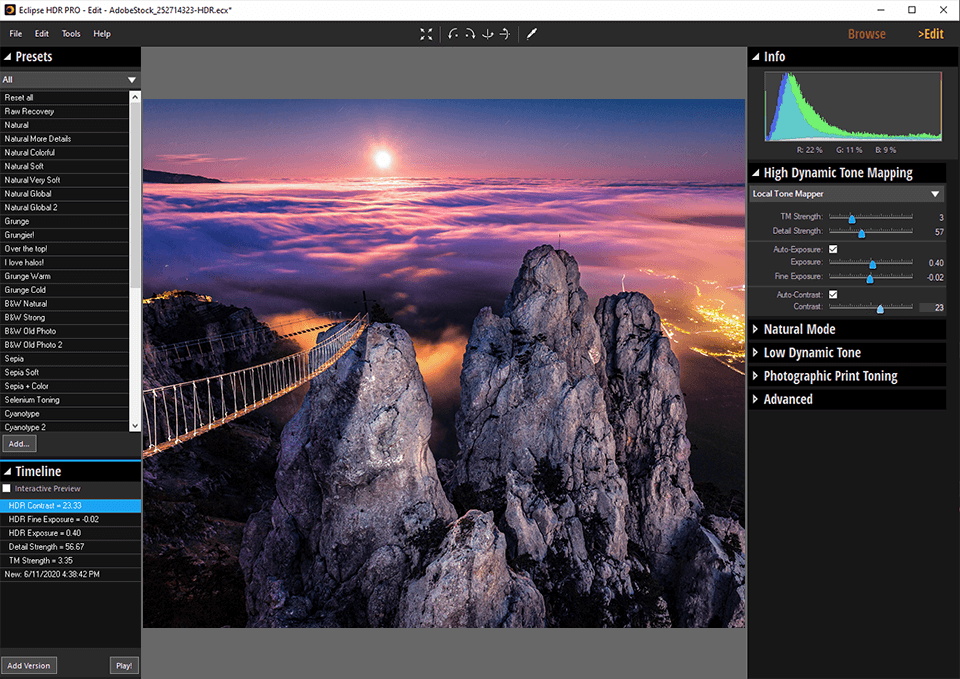The width and height of the screenshot is (960, 679).
Task: Disable Auto-Contrast
Action: point(833,294)
